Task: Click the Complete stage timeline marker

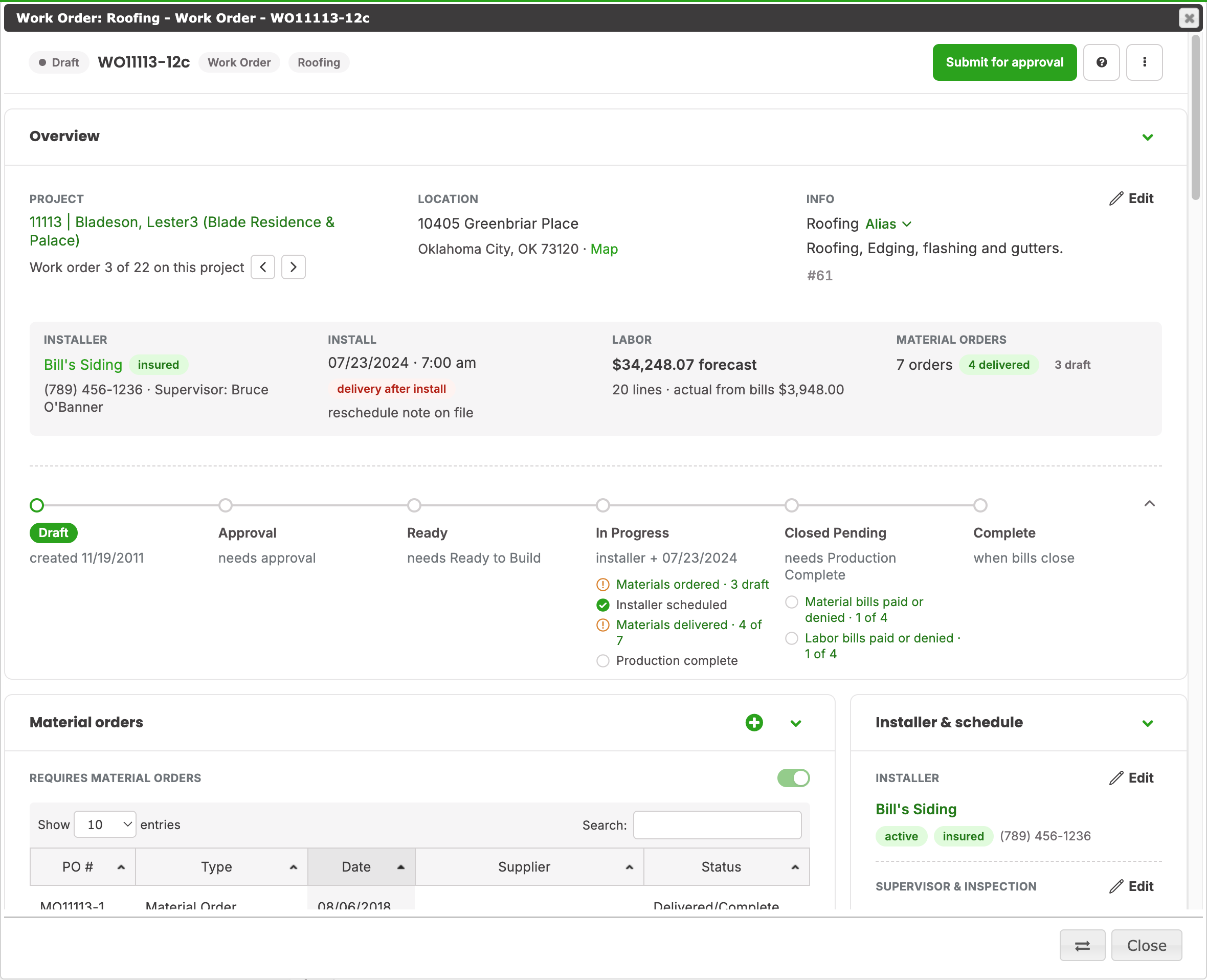Action: click(980, 505)
